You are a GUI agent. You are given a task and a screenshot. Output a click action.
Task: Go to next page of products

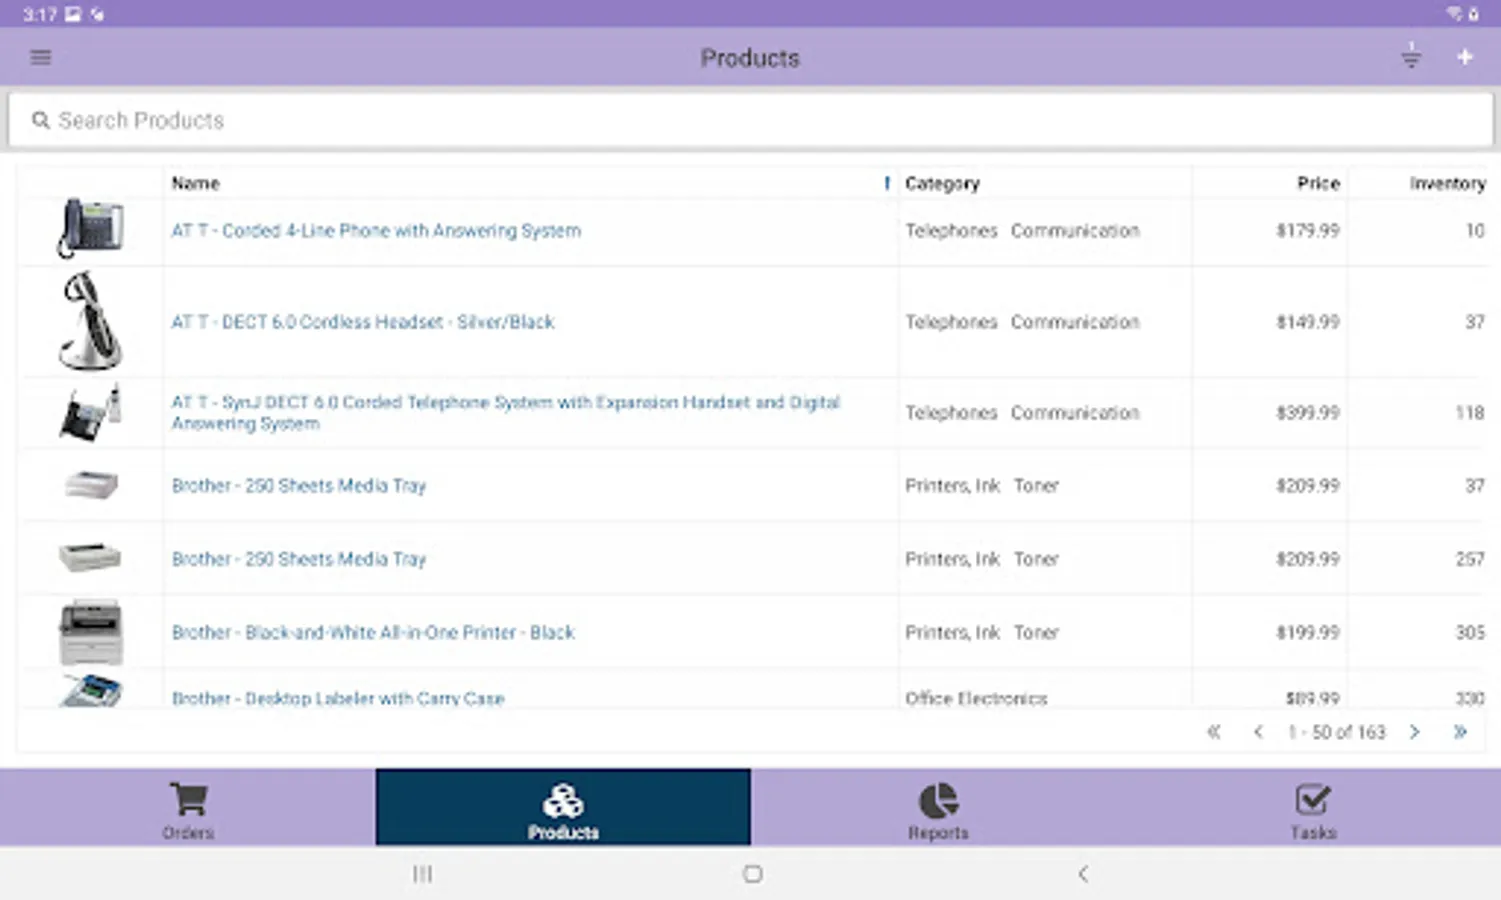tap(1414, 732)
